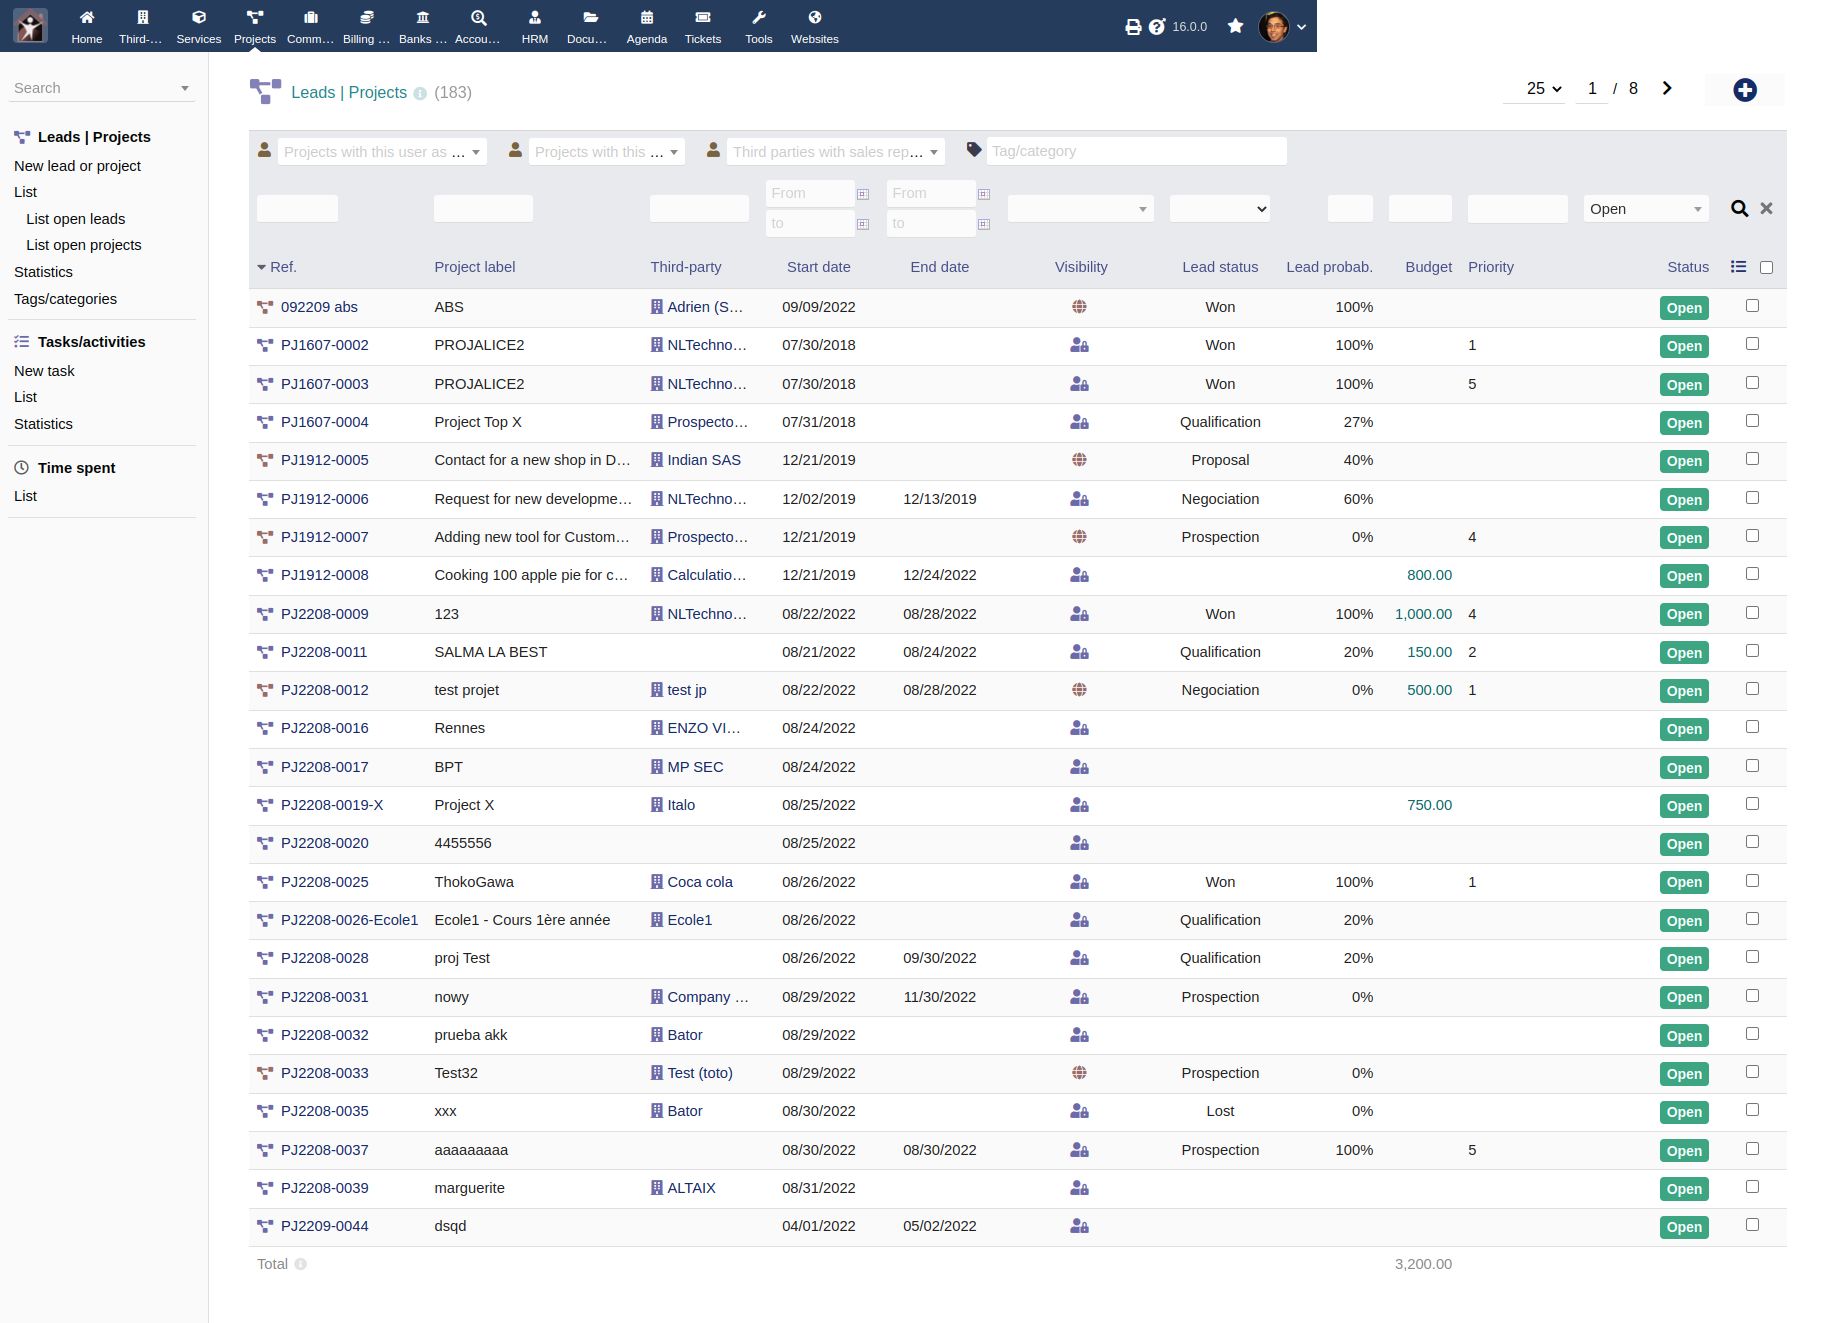Open project link PJ1912-0005

coord(324,460)
